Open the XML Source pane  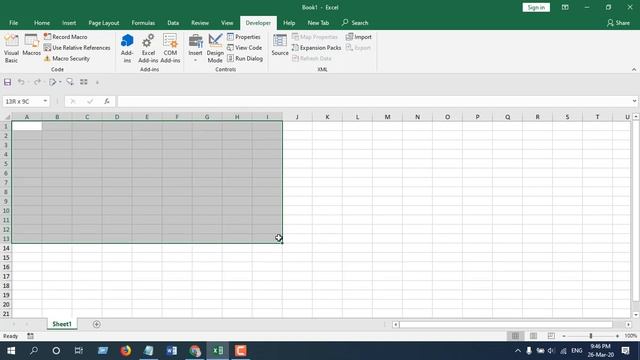pyautogui.click(x=280, y=45)
